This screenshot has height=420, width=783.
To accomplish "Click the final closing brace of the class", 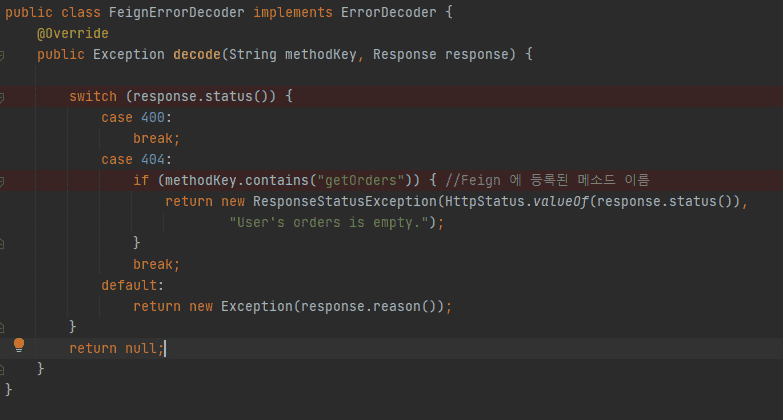I will click(8, 390).
